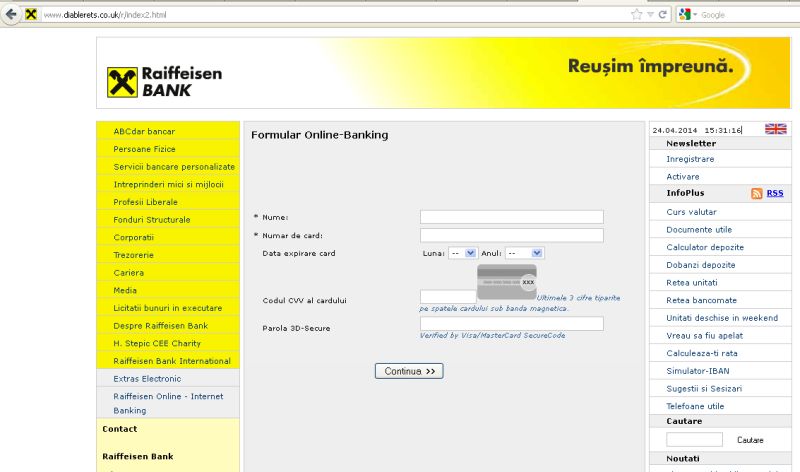Click the browser back arrow button
The image size is (800, 472).
[11, 14]
